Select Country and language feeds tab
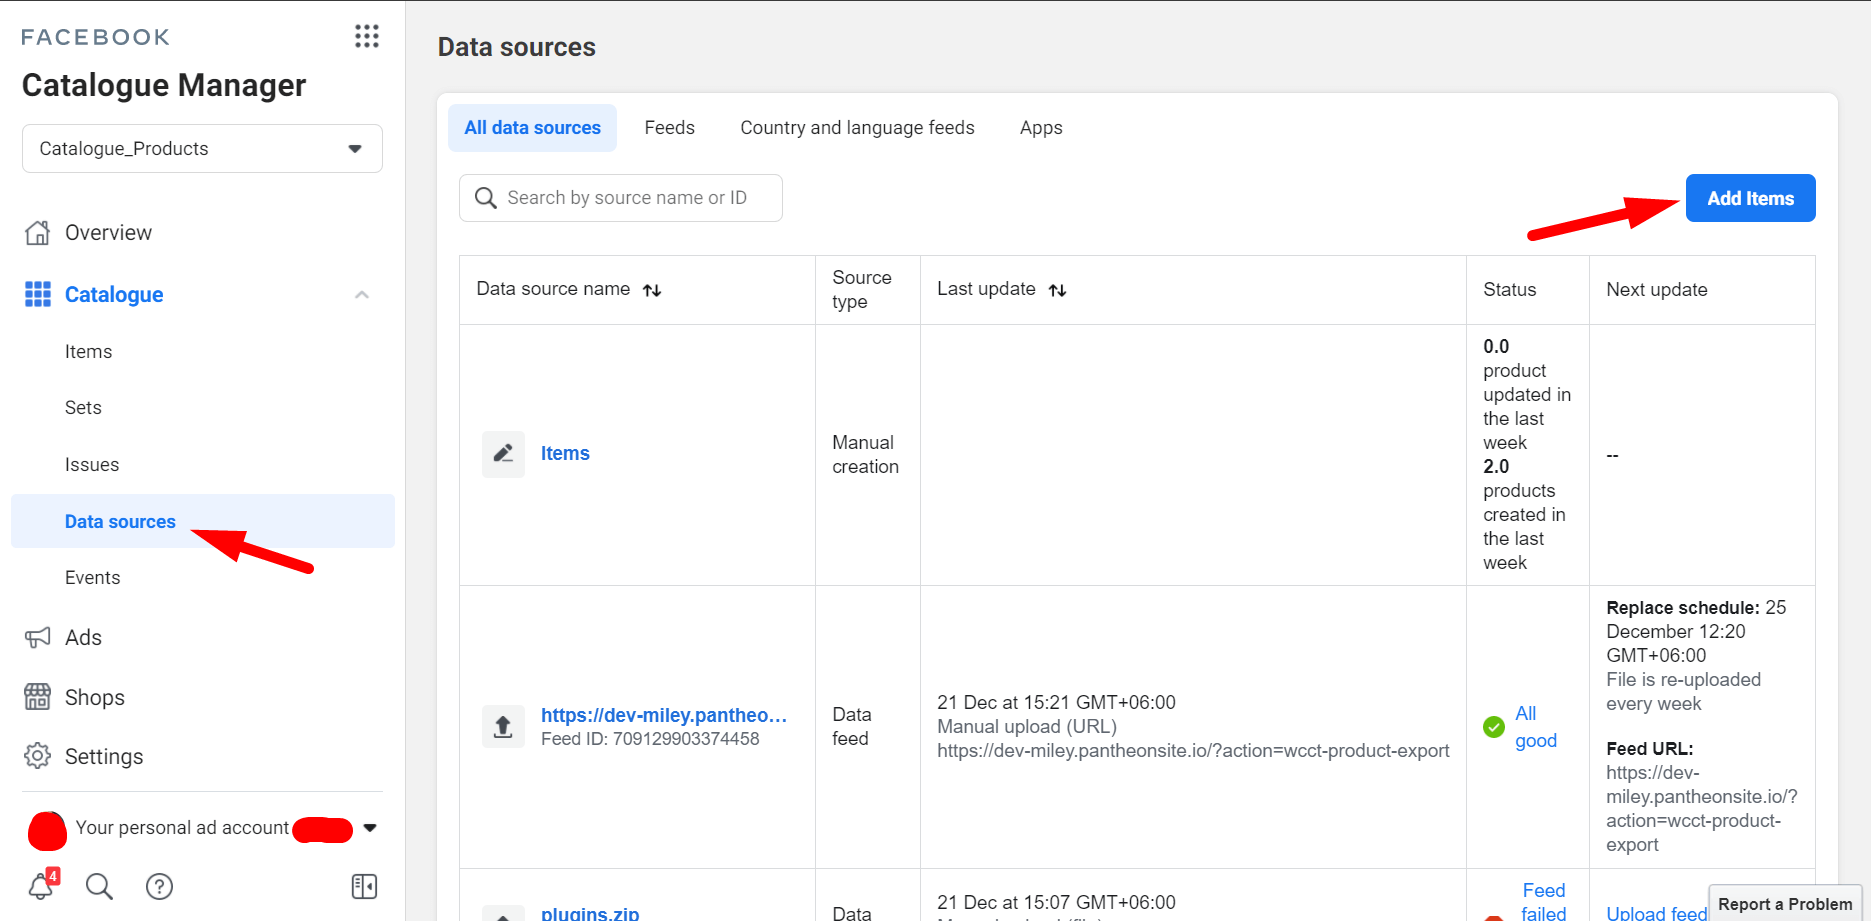1871x921 pixels. click(857, 128)
